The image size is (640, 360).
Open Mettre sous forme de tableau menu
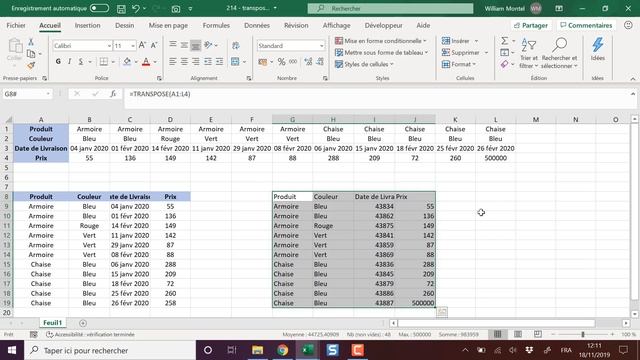[381, 53]
